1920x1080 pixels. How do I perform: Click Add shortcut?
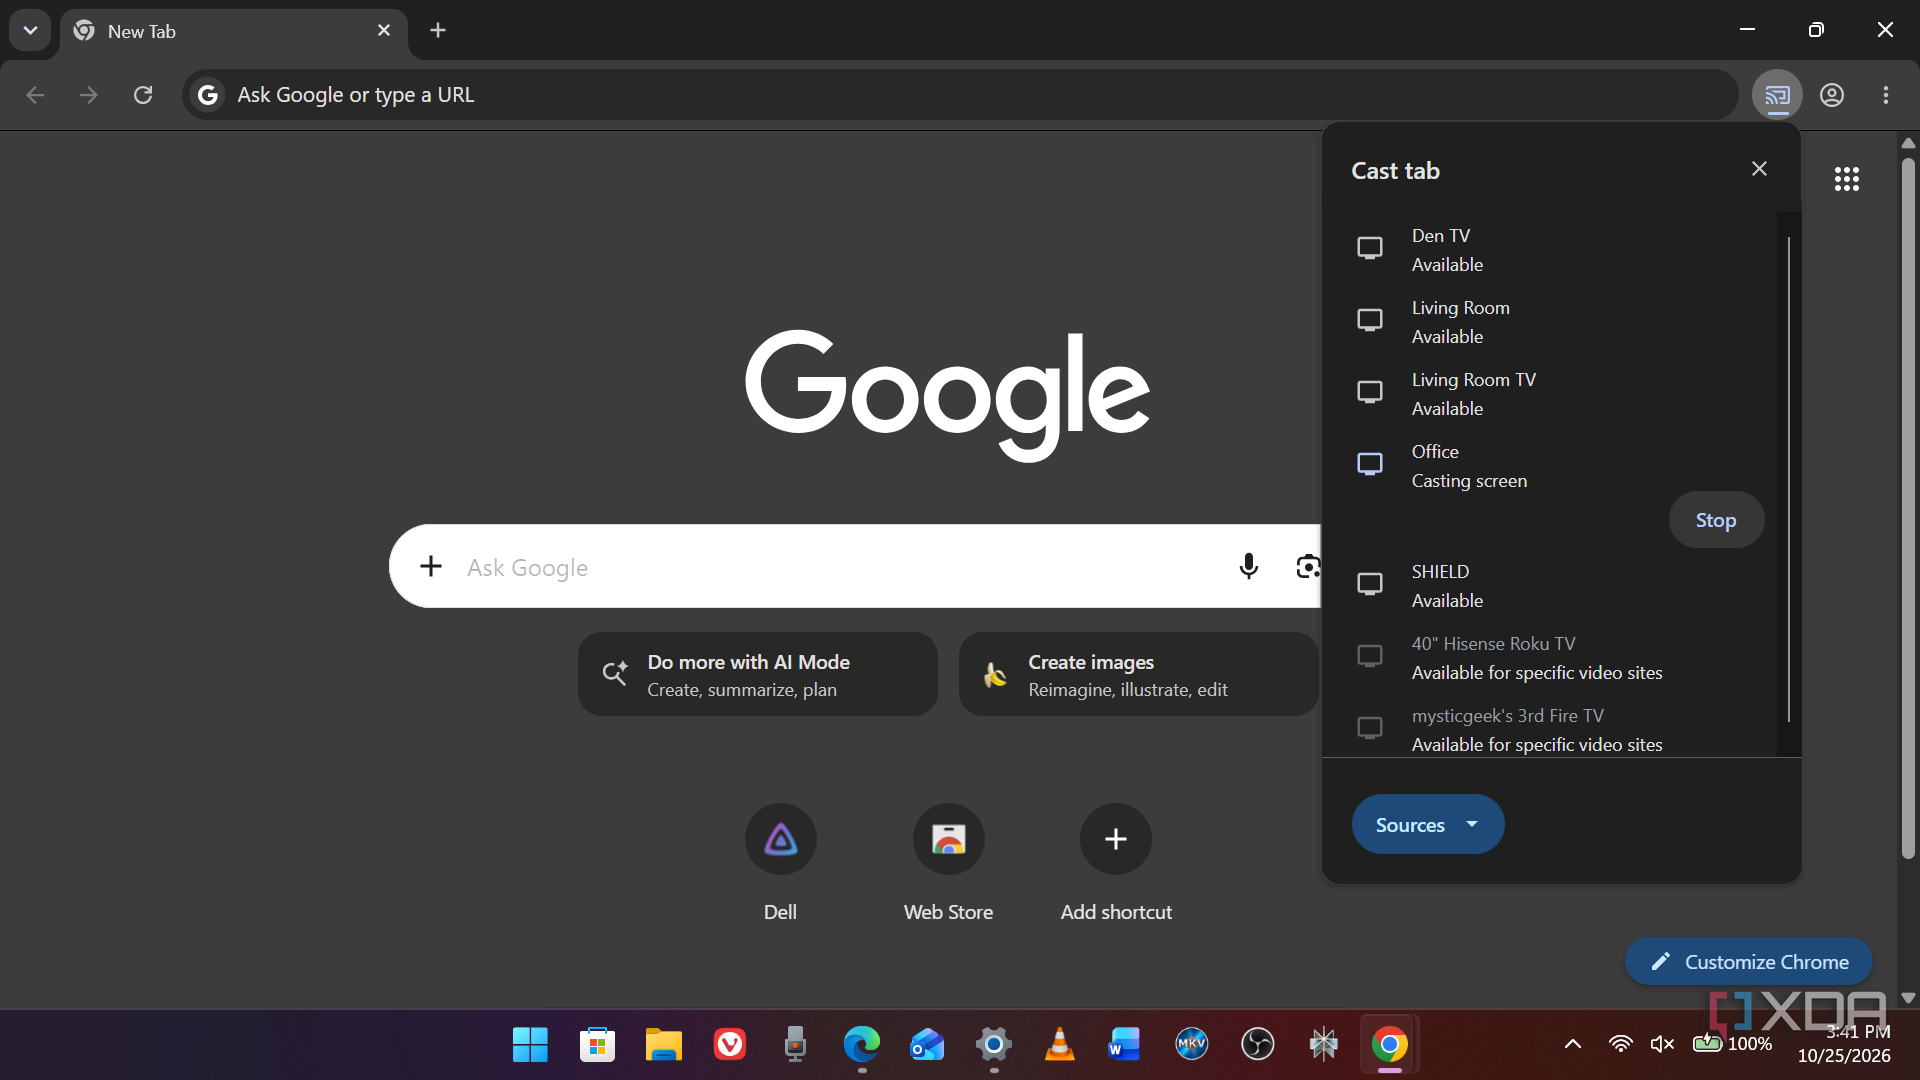point(1116,864)
